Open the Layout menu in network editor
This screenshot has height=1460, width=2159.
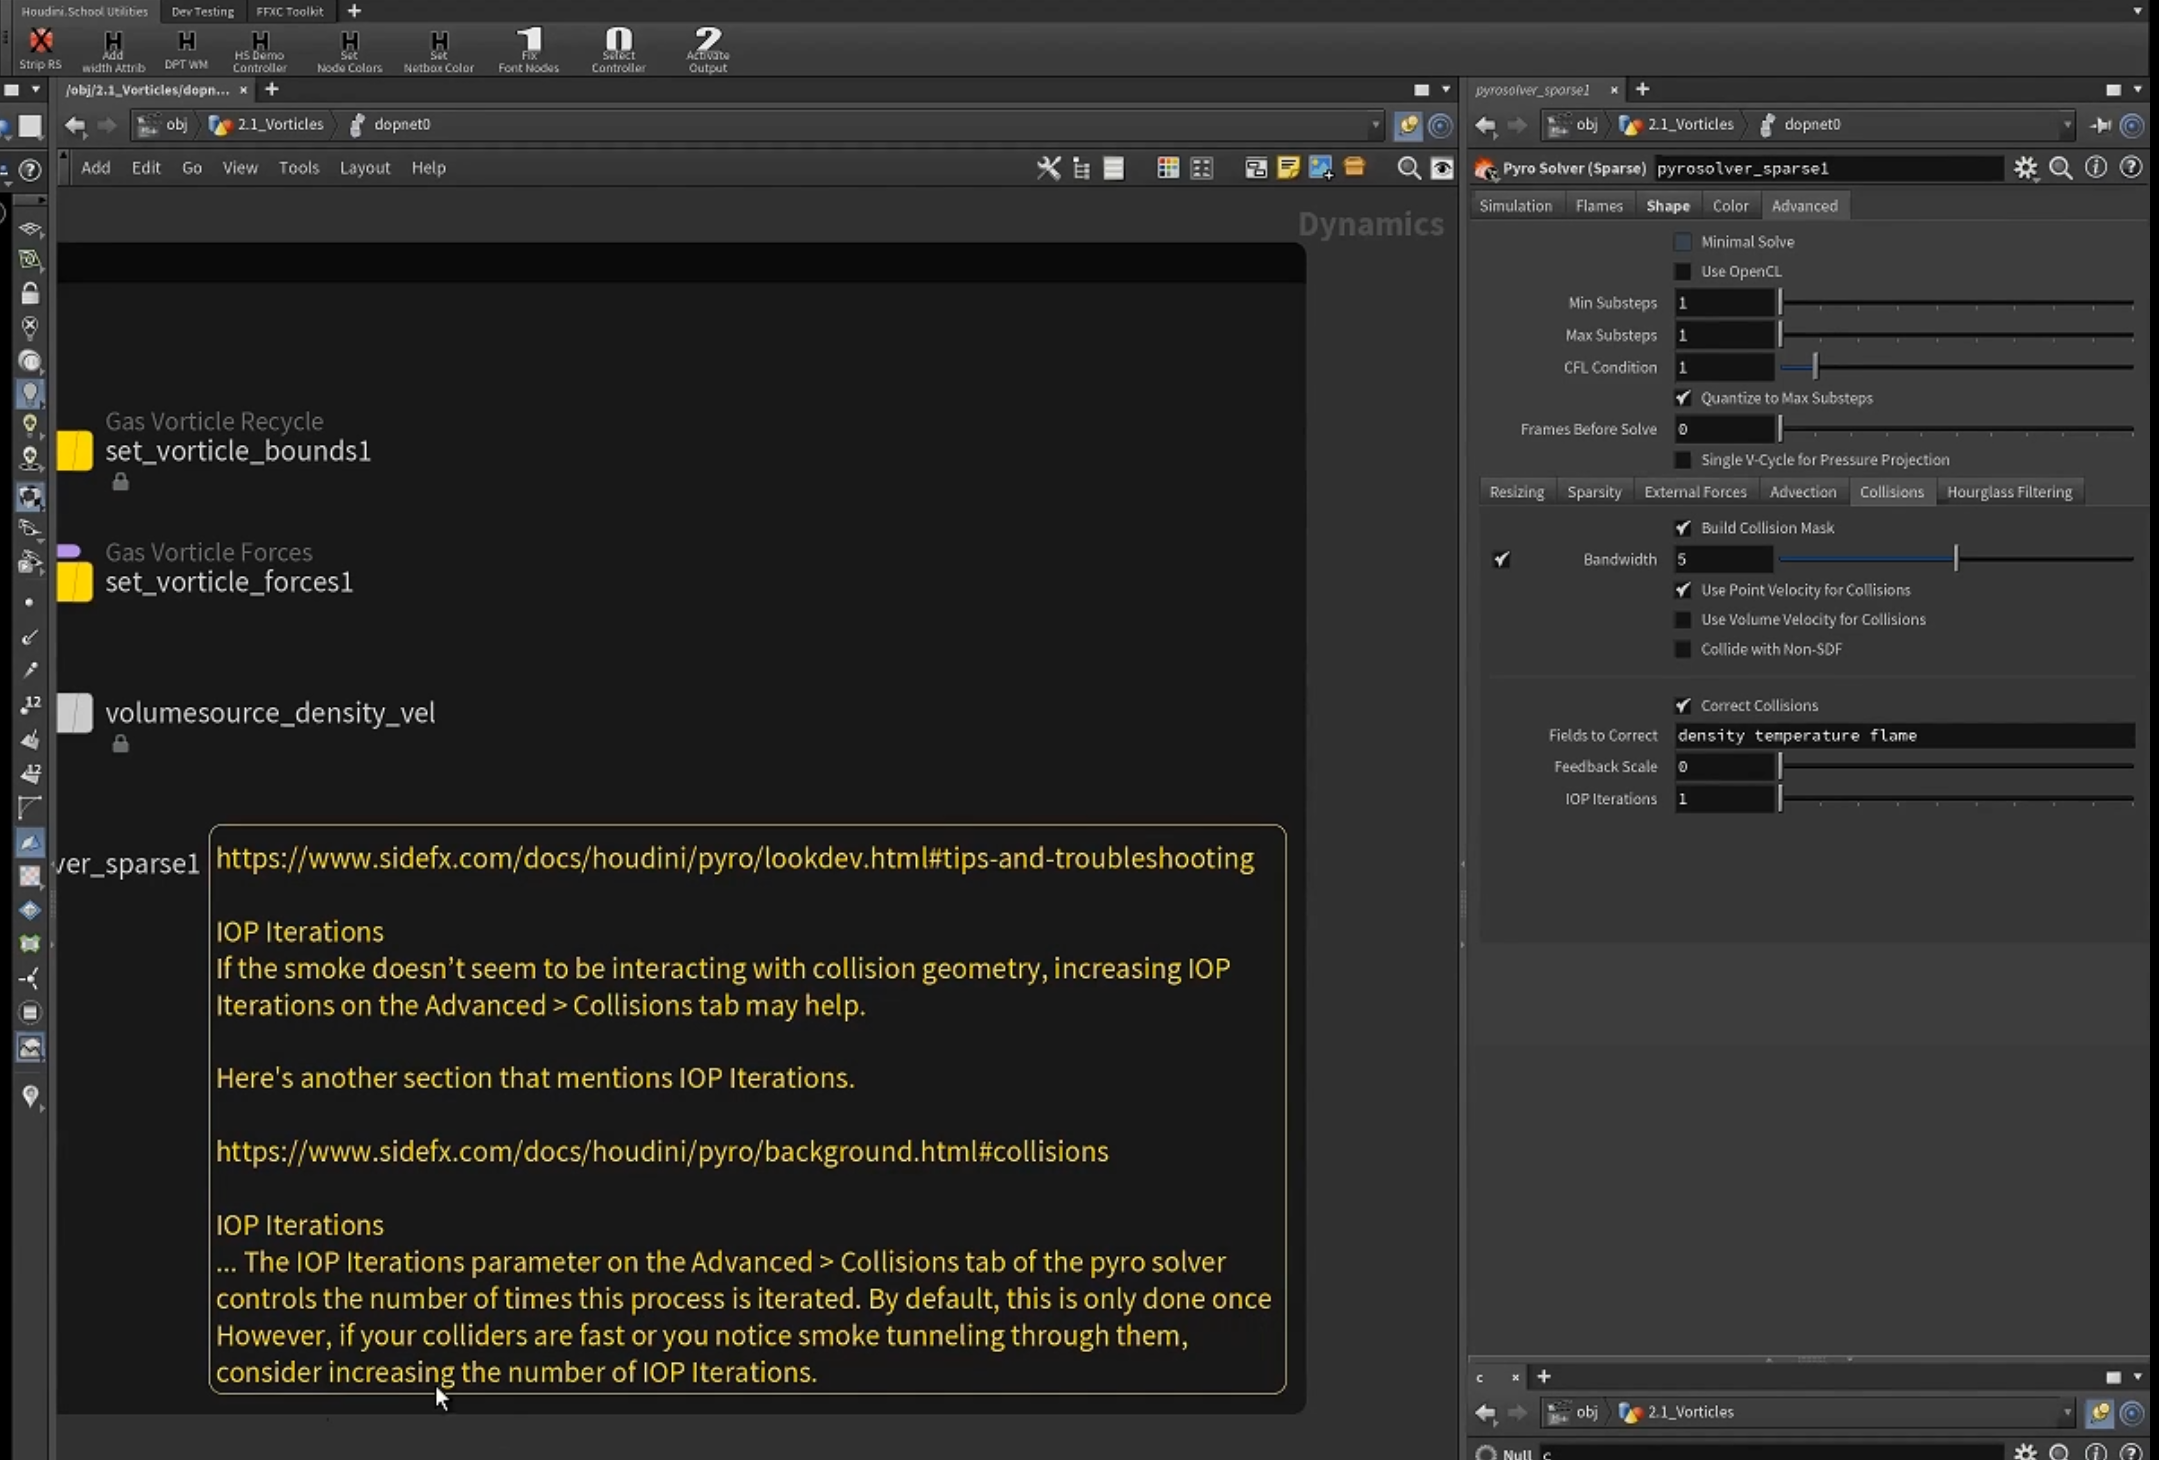(364, 168)
